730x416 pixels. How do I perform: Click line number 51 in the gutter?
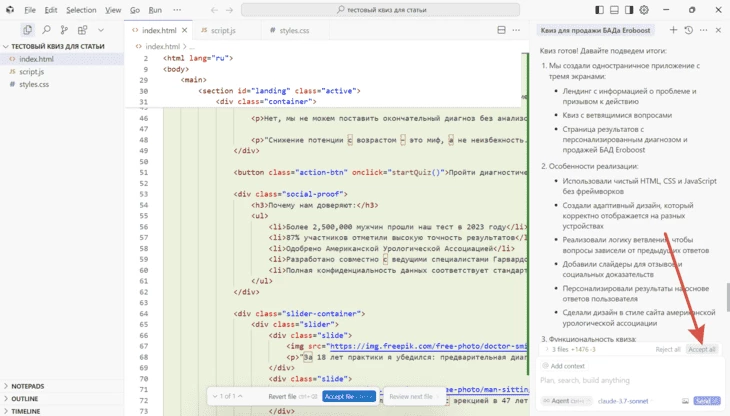[143, 173]
